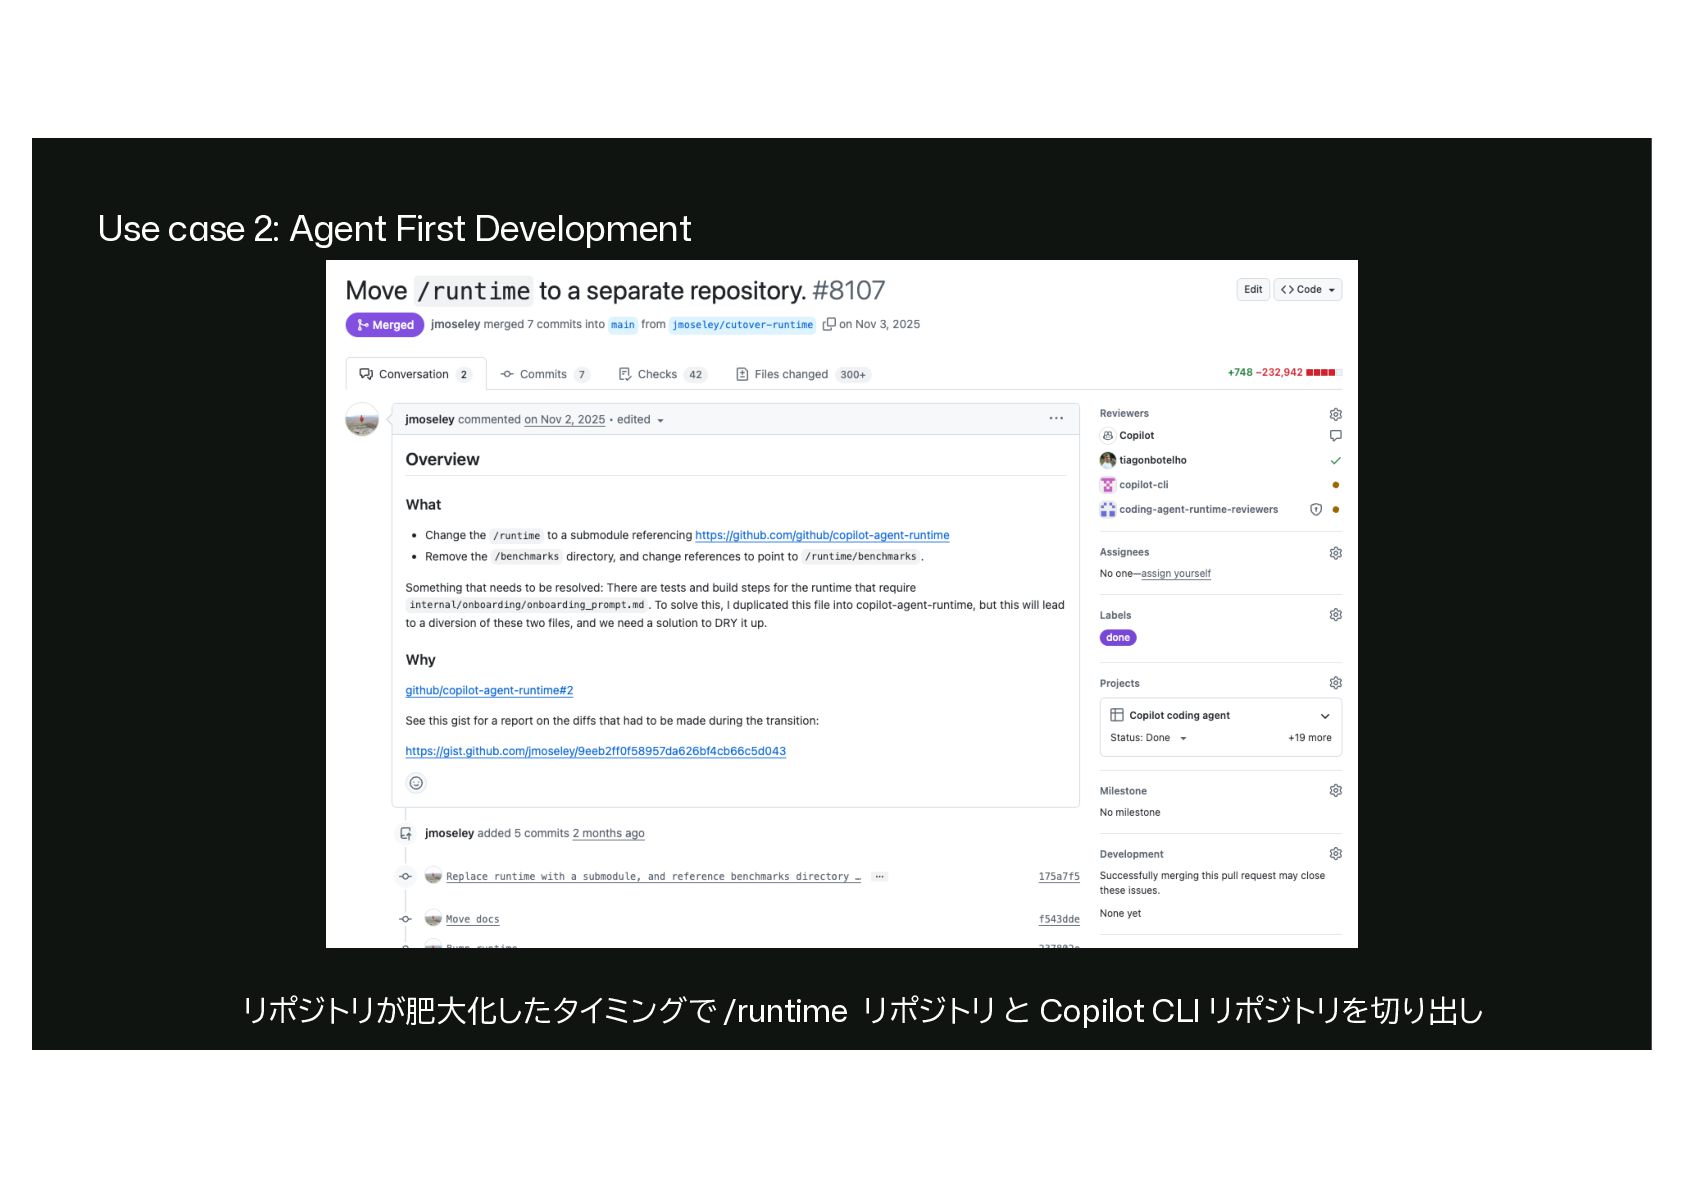Open the Status: Done dropdown
1684x1190 pixels.
tap(1148, 738)
